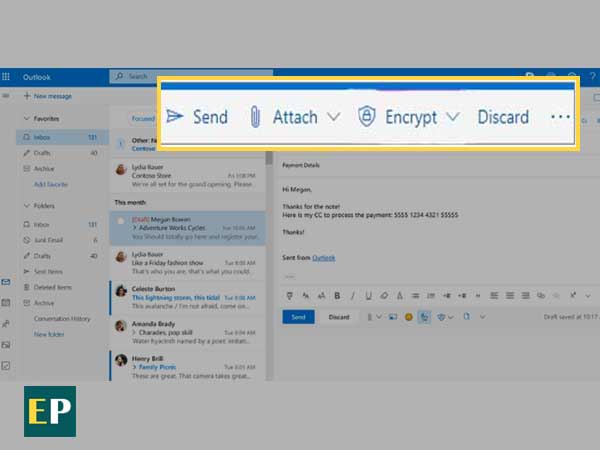Click the three-dots more actions in enlarged toolbar
This screenshot has height=450, width=600.
[560, 116]
